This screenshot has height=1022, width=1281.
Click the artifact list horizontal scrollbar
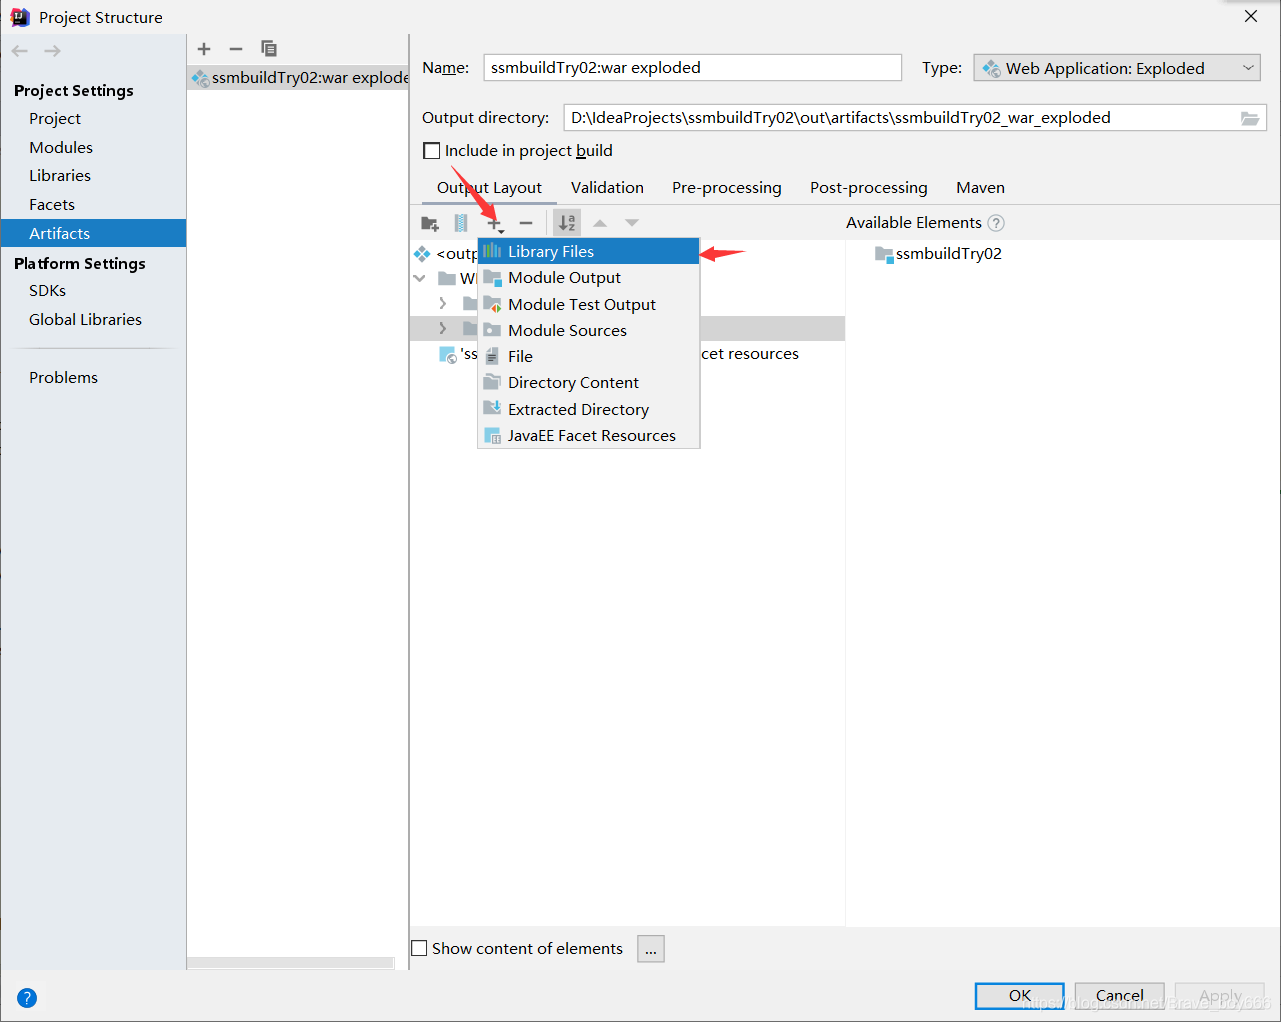point(290,963)
